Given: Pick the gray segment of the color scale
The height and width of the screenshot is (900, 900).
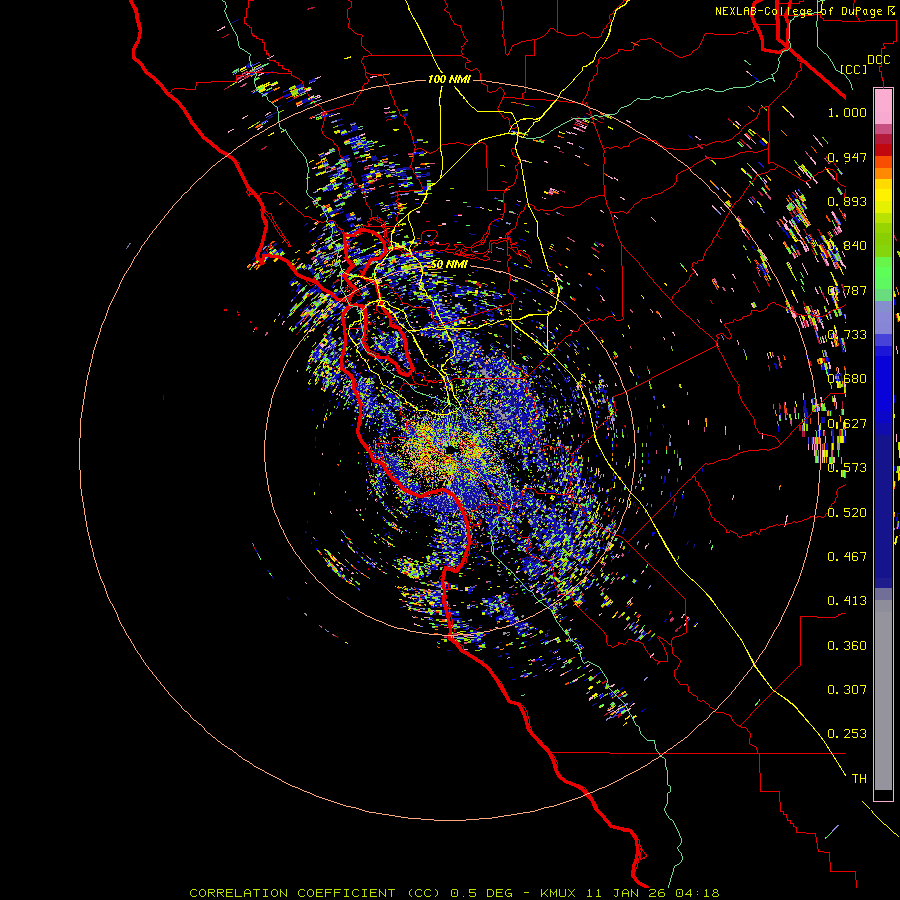Looking at the screenshot, I should coord(883,695).
